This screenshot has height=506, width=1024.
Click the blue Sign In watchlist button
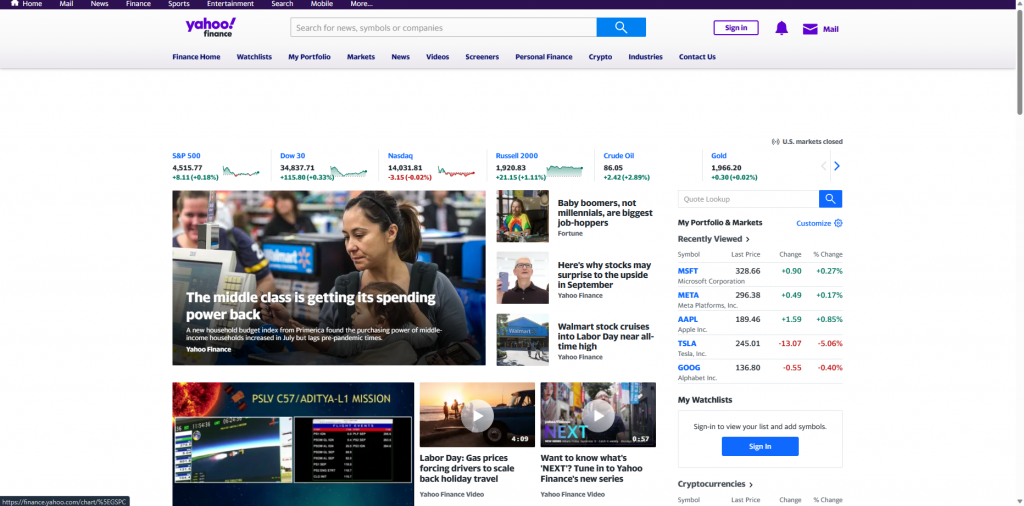760,447
